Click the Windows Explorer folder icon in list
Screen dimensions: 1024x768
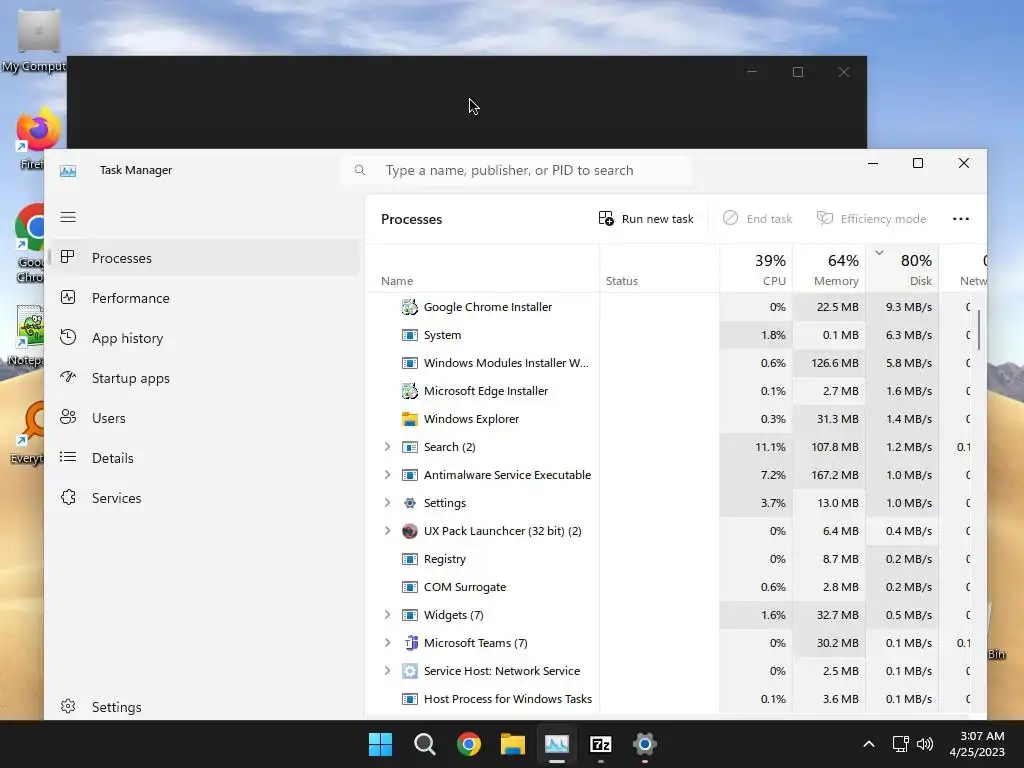[409, 419]
